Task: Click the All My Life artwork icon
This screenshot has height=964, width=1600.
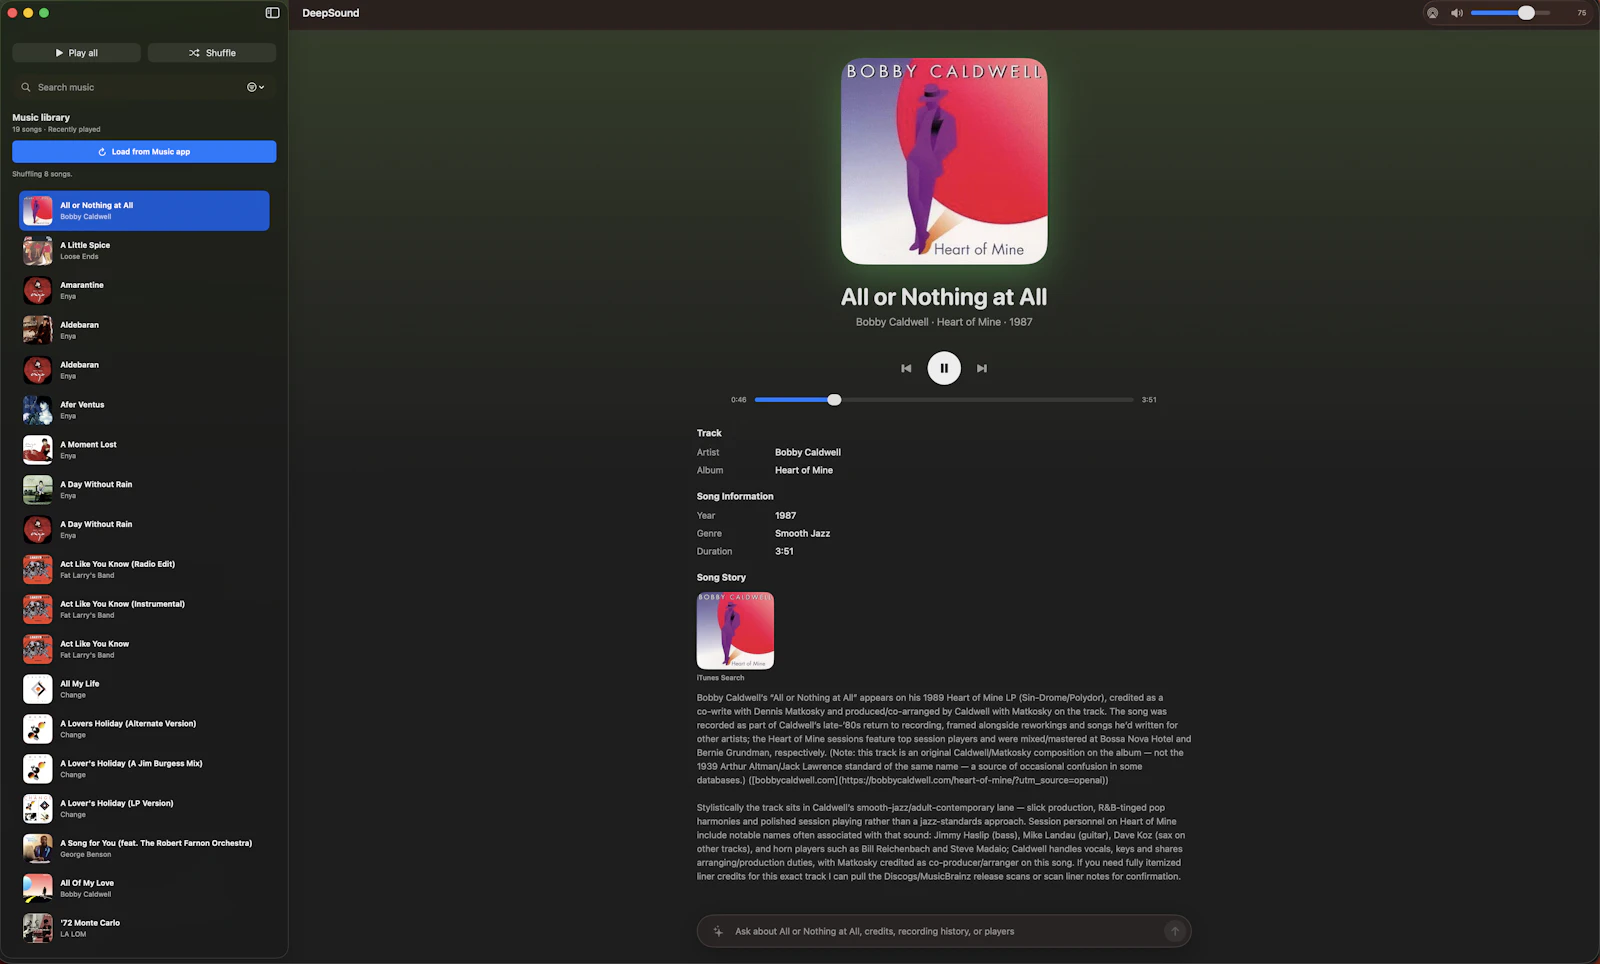Action: [x=38, y=689]
